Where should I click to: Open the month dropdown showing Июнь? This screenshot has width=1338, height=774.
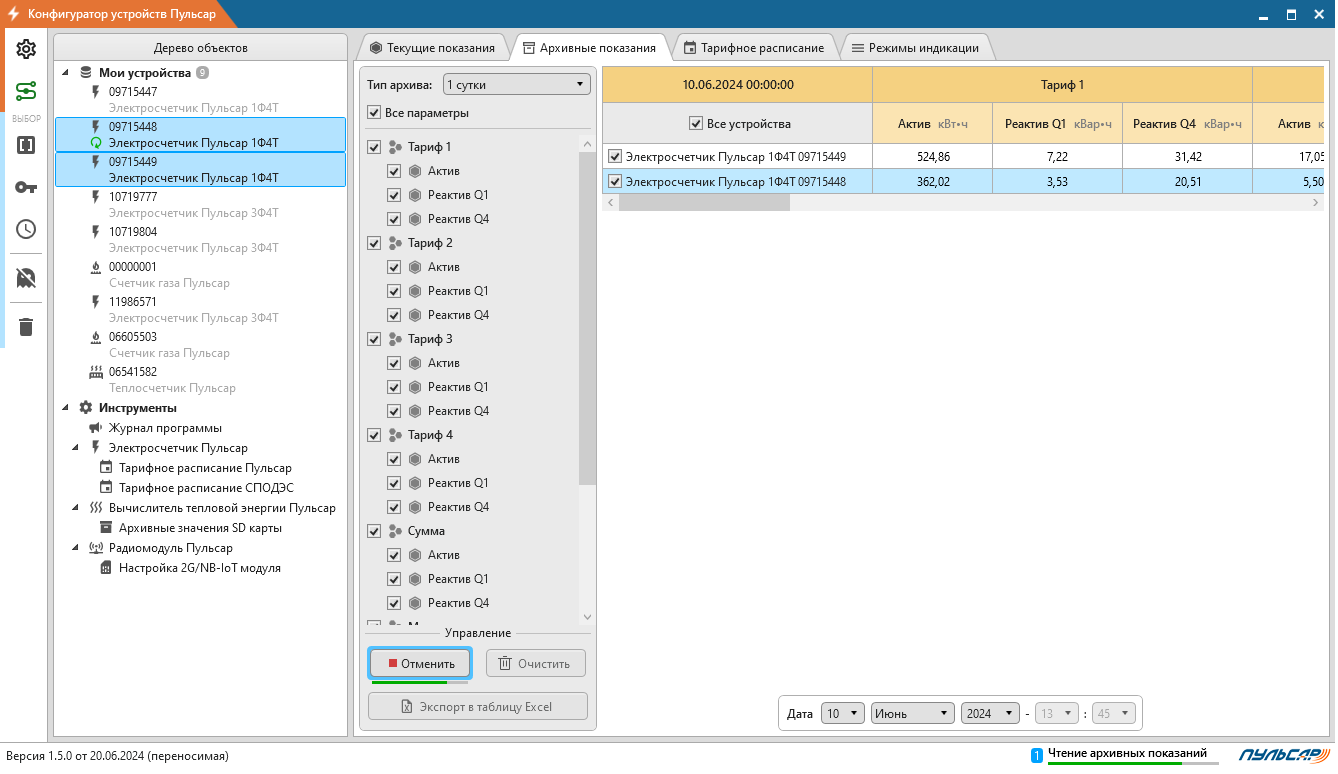tap(913, 713)
